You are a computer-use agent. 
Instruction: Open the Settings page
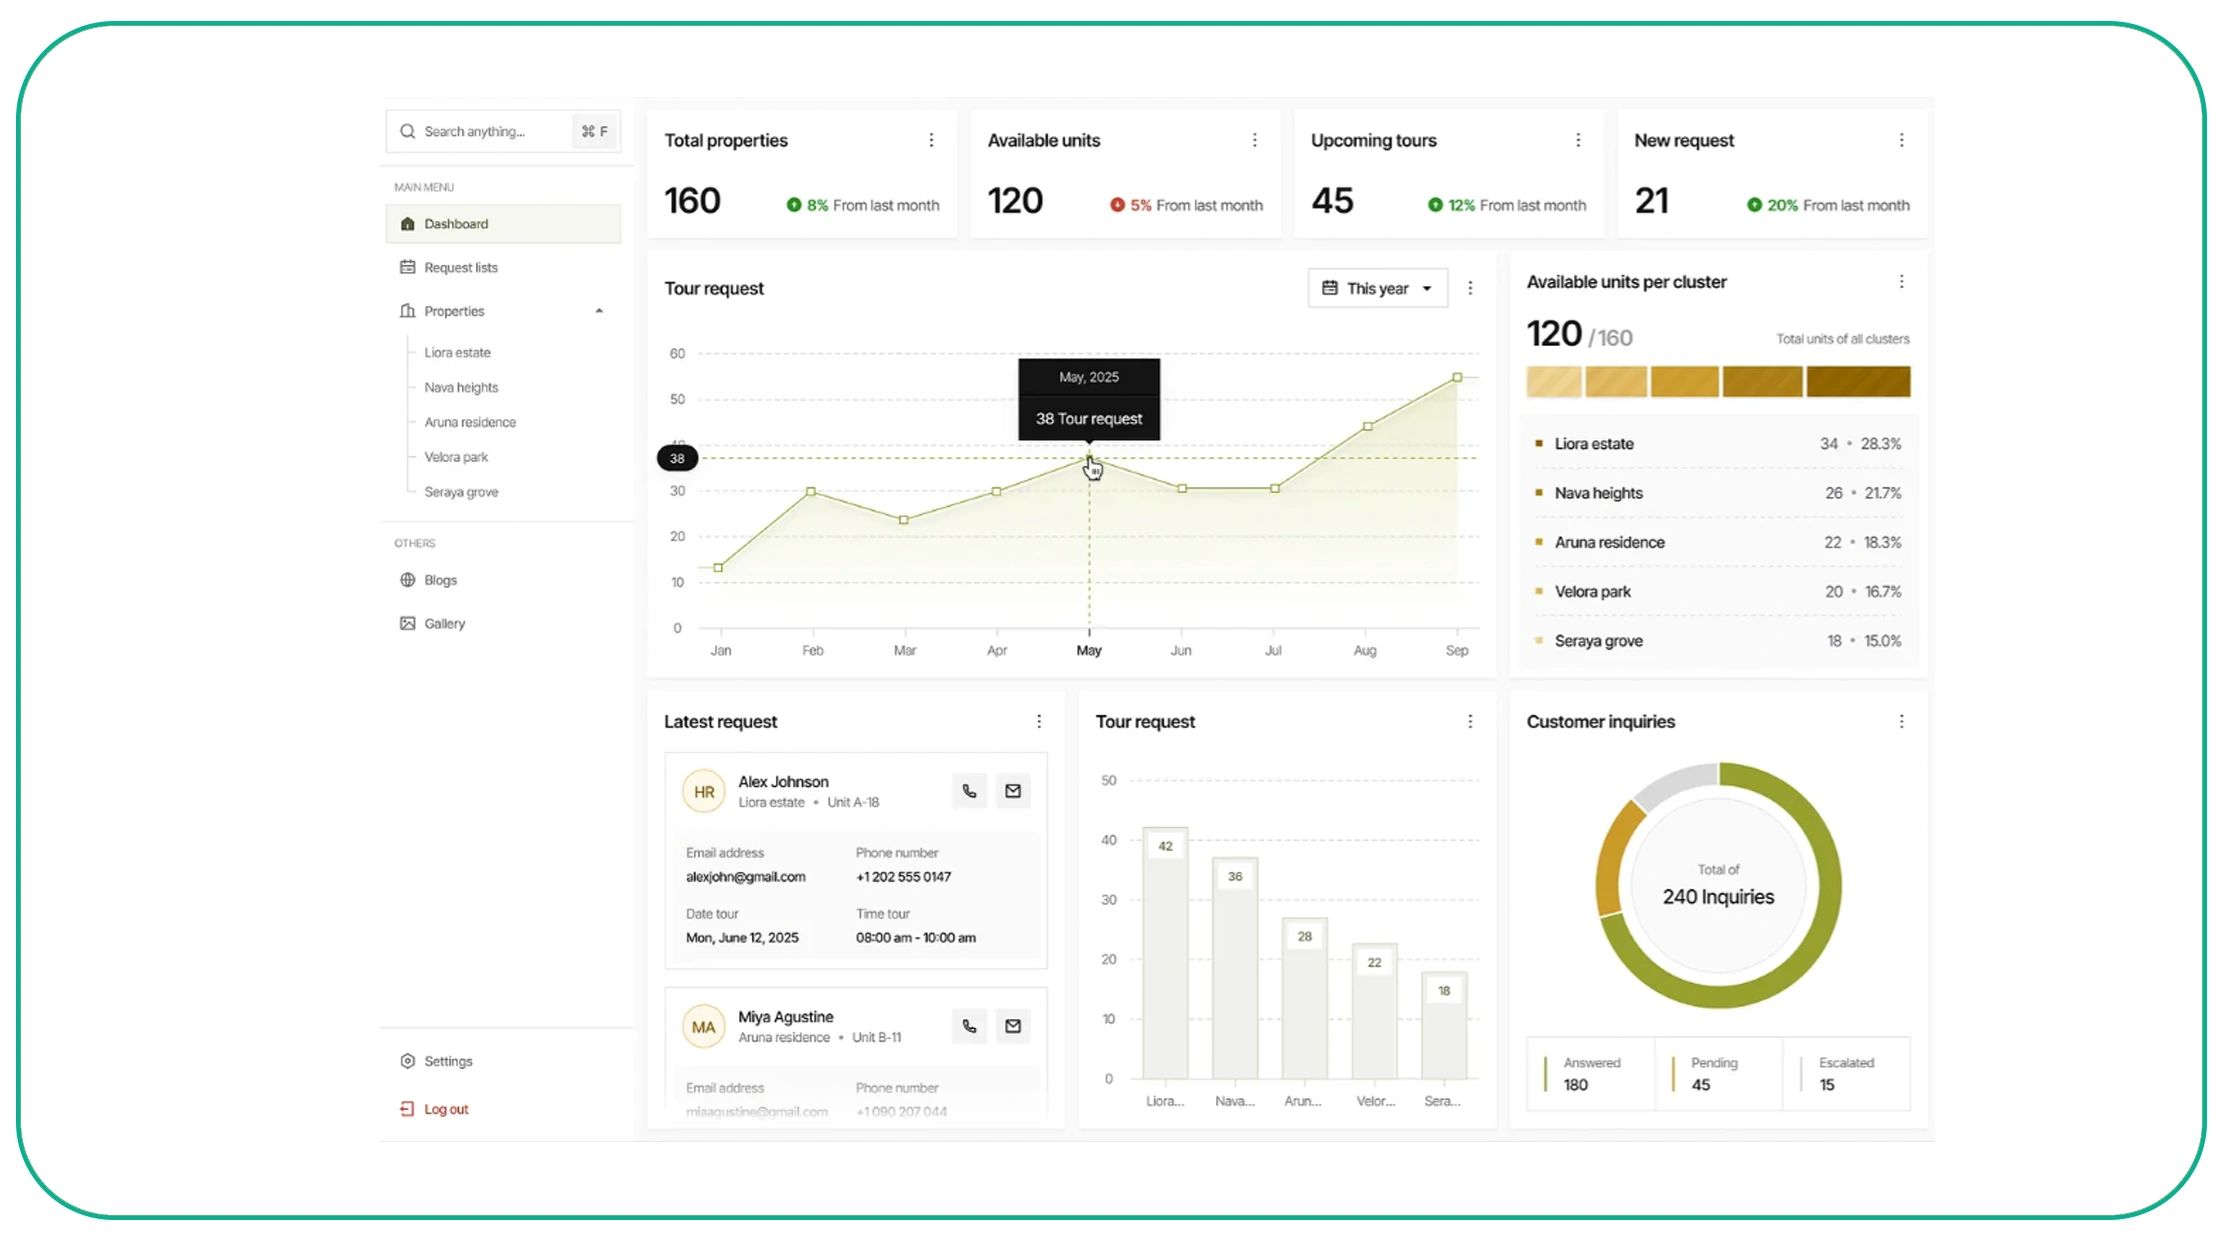click(447, 1060)
